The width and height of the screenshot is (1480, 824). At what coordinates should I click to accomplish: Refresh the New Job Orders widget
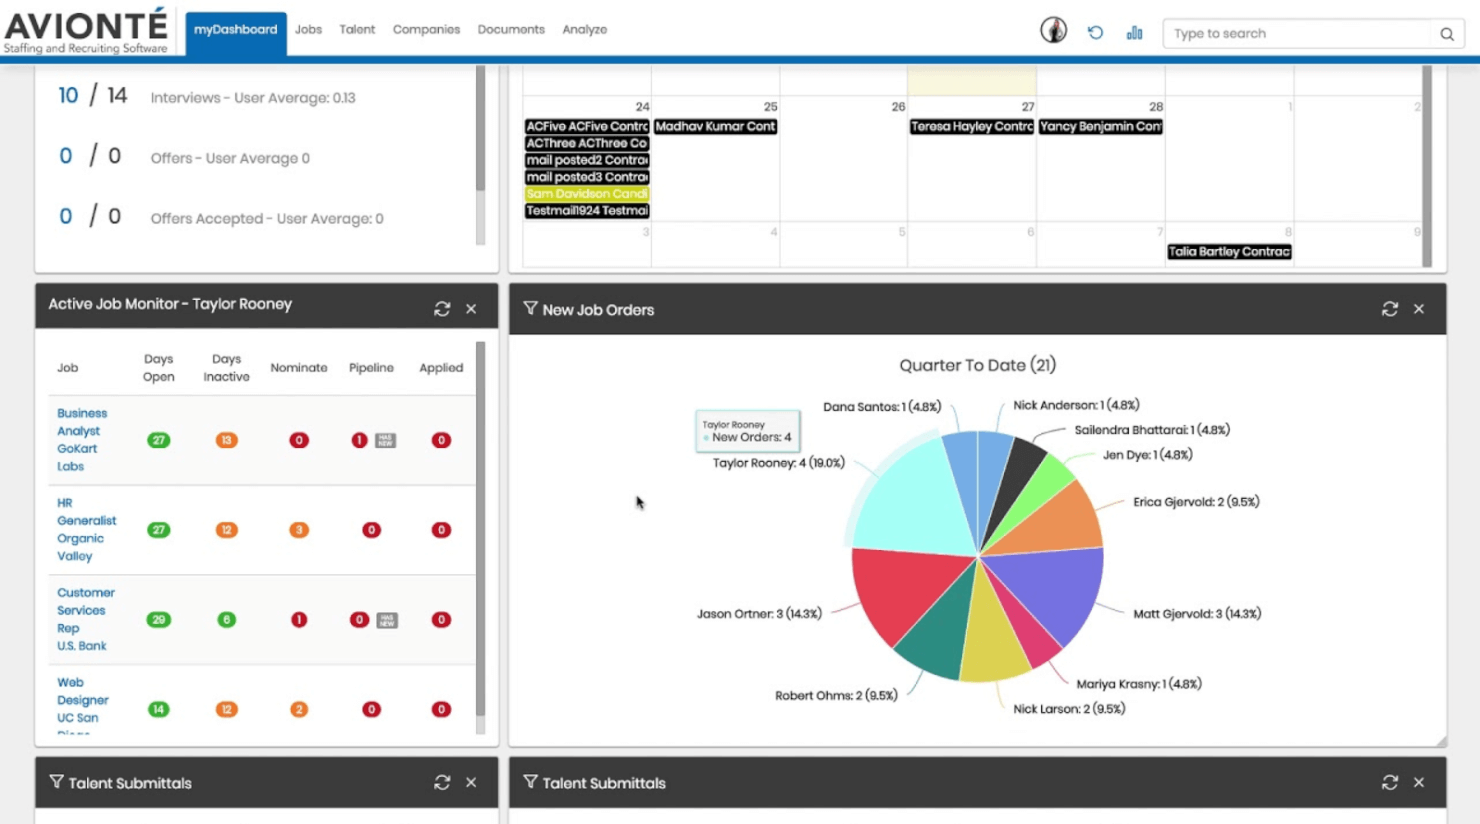click(1389, 309)
